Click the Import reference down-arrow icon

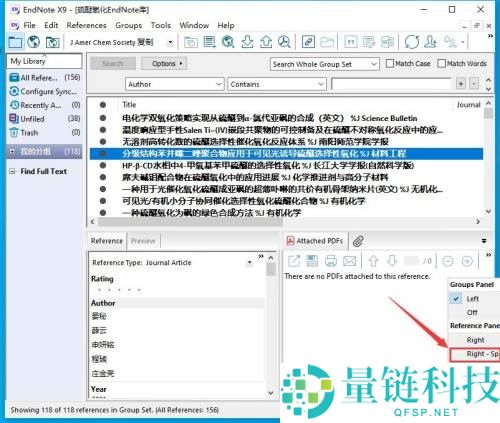[247, 42]
